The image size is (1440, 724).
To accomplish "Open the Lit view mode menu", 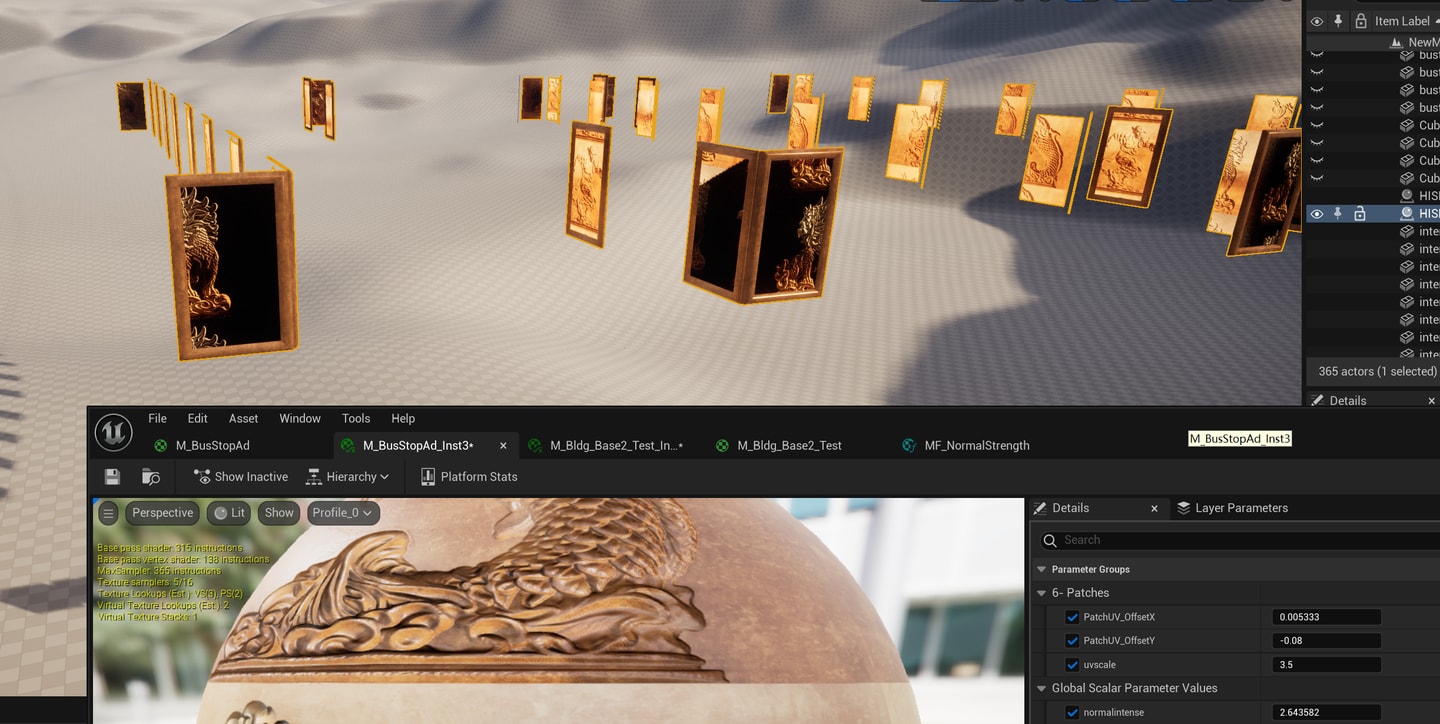I will [229, 513].
